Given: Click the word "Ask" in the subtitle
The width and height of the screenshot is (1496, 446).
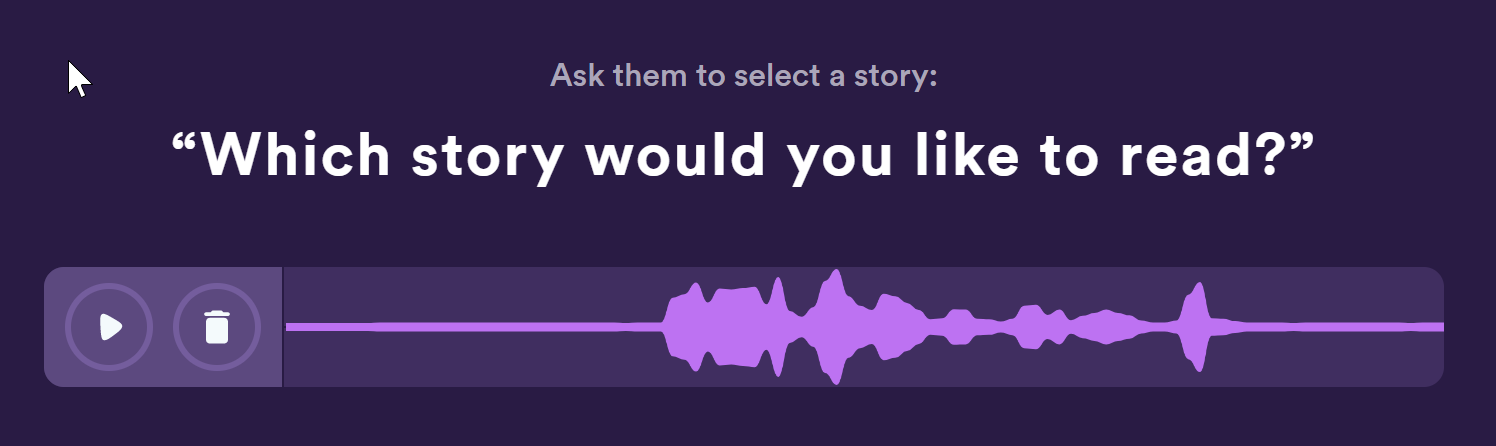Looking at the screenshot, I should (x=575, y=75).
